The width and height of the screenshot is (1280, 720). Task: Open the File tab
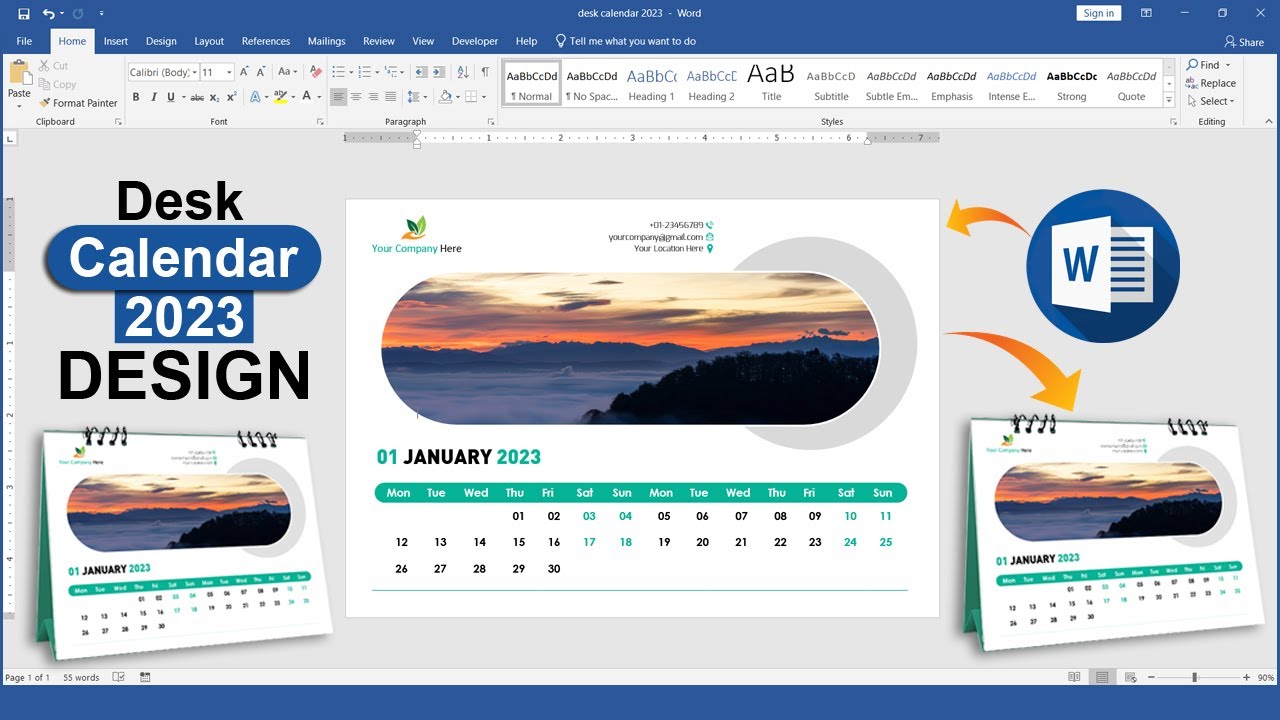(24, 41)
